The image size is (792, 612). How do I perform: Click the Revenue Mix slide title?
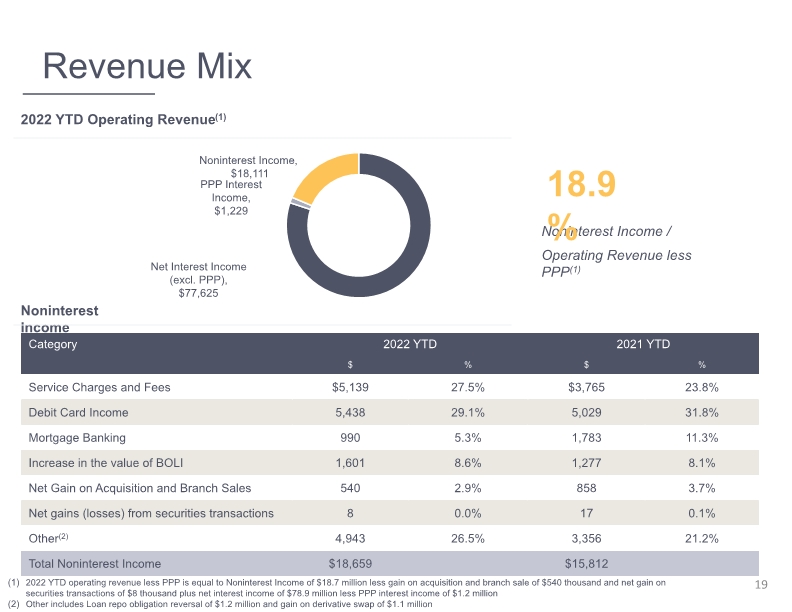click(x=147, y=66)
